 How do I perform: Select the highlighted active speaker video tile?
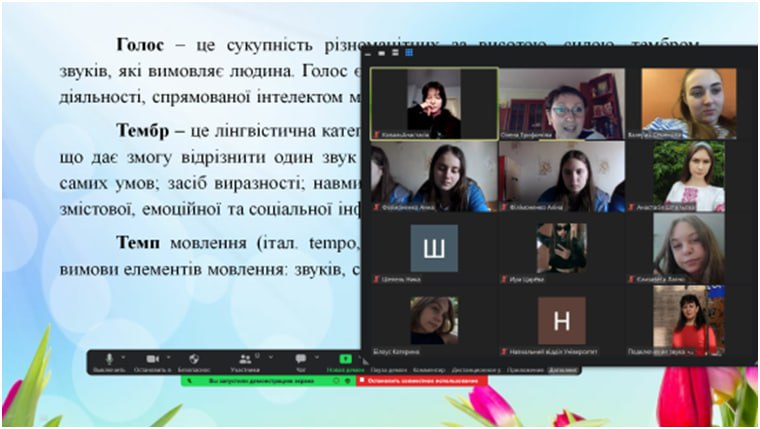(434, 103)
